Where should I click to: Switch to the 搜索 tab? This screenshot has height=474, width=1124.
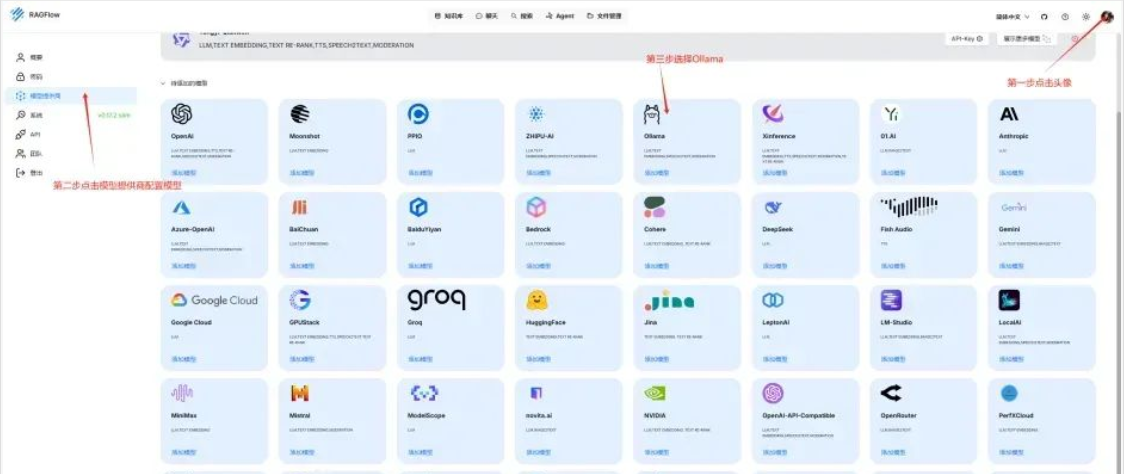[x=521, y=16]
